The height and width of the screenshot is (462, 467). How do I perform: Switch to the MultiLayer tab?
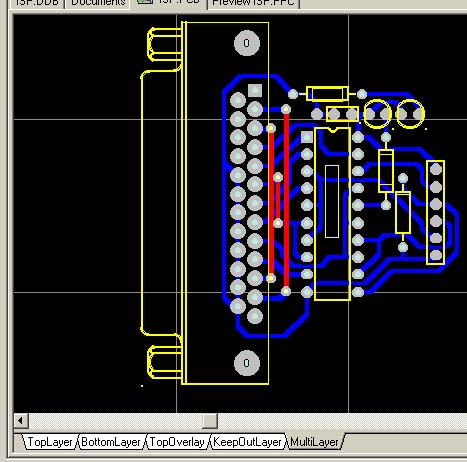click(314, 442)
